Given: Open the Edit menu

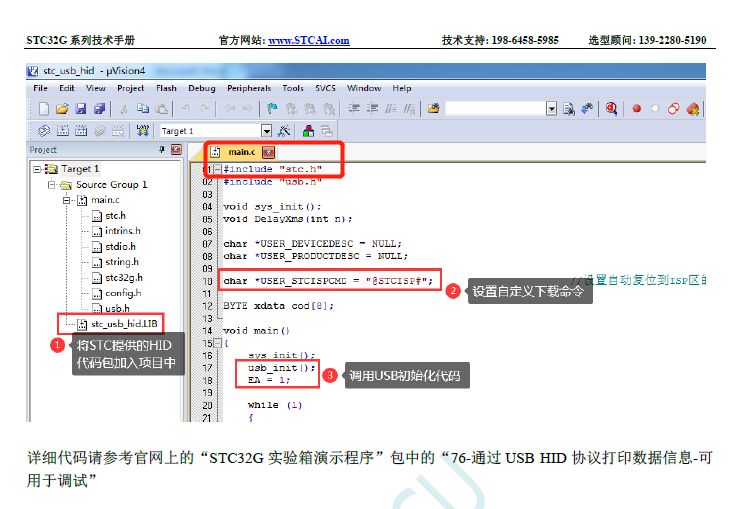Looking at the screenshot, I should point(67,88).
